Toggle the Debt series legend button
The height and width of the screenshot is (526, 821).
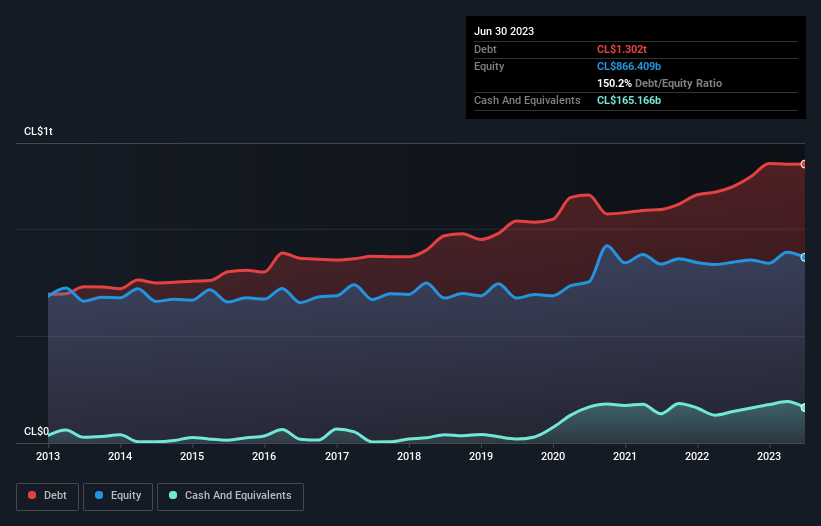coord(47,496)
